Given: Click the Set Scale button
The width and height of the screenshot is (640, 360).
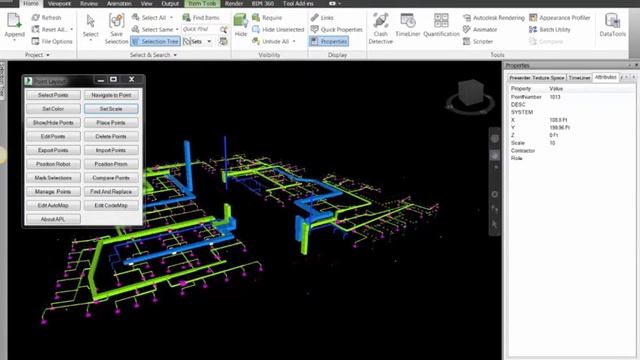Looking at the screenshot, I should pos(111,109).
